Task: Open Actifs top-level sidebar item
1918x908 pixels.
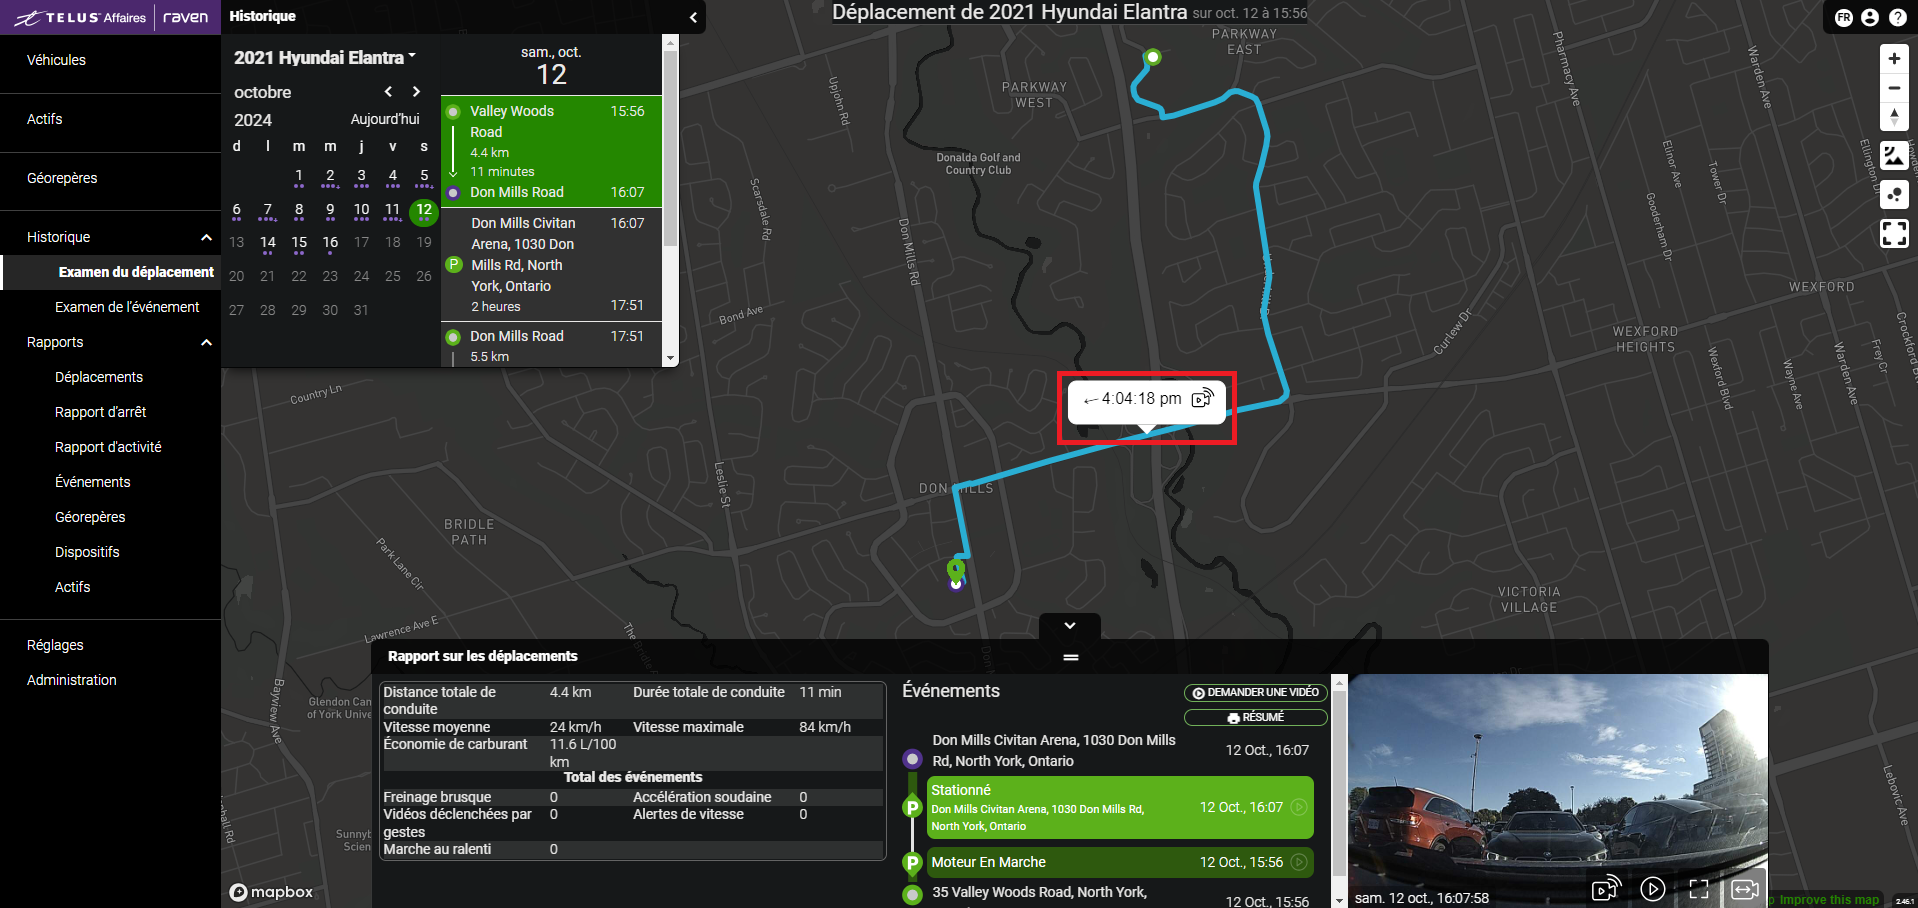Action: click(x=45, y=119)
